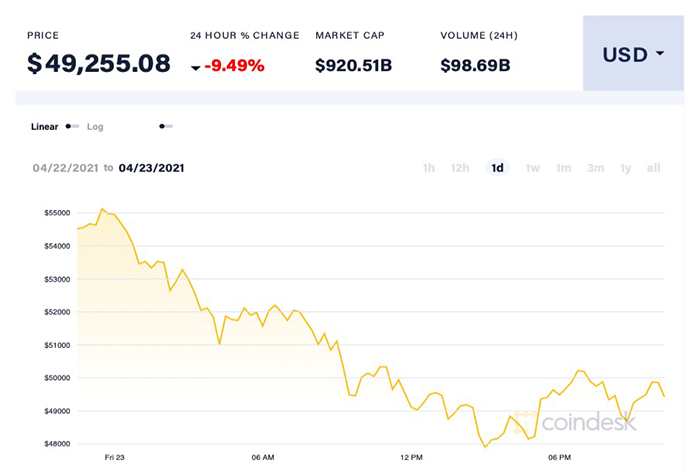Select the 1h time range
The height and width of the screenshot is (473, 700).
coord(429,168)
